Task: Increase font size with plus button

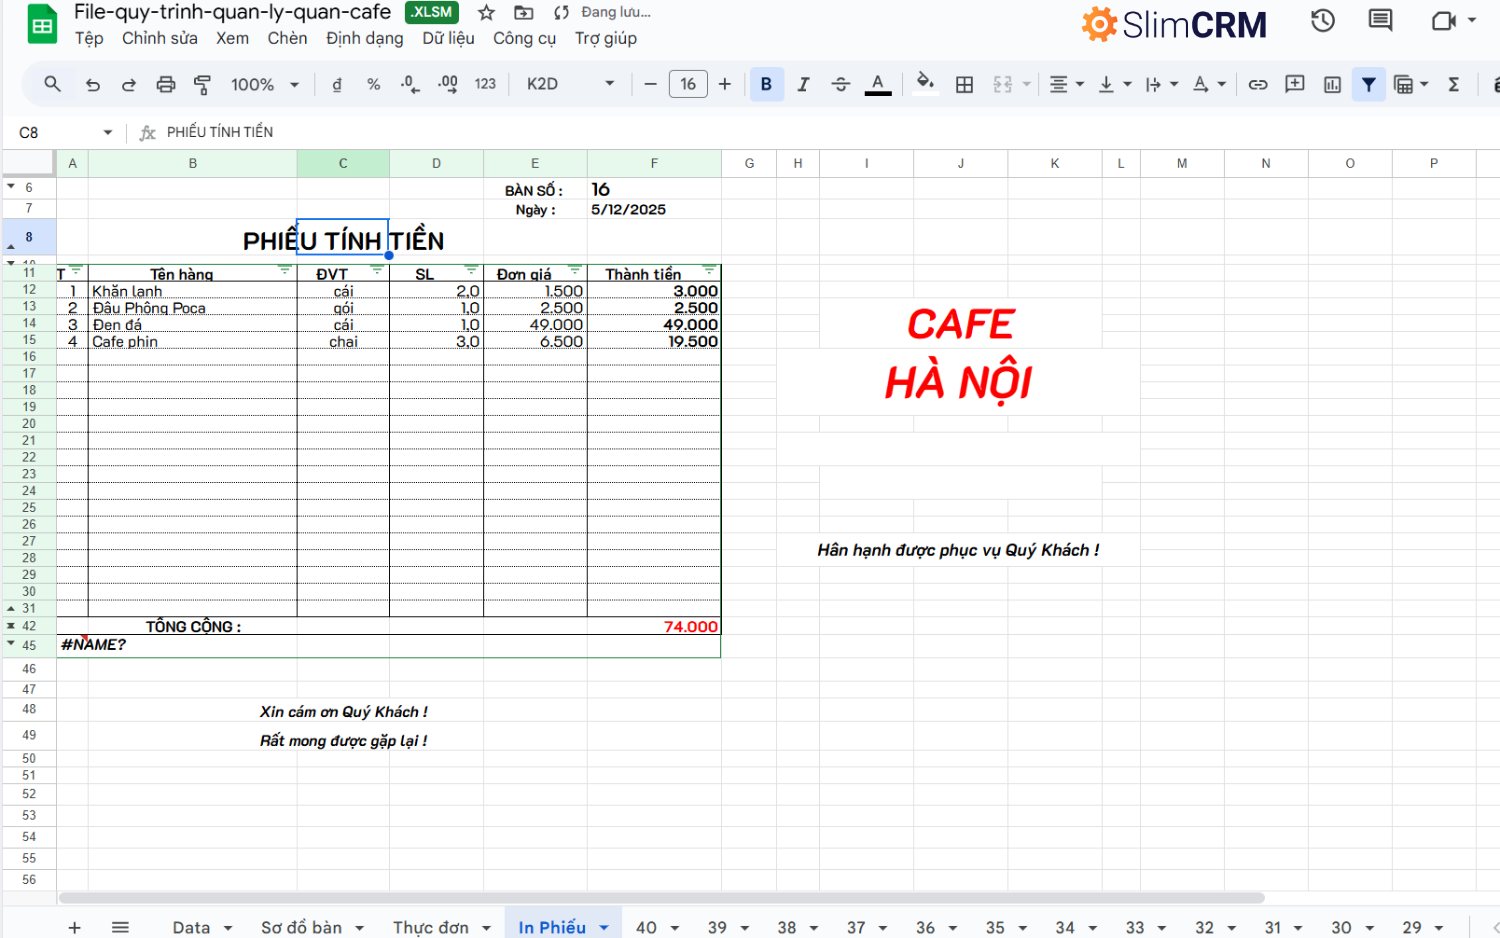Action: (725, 85)
